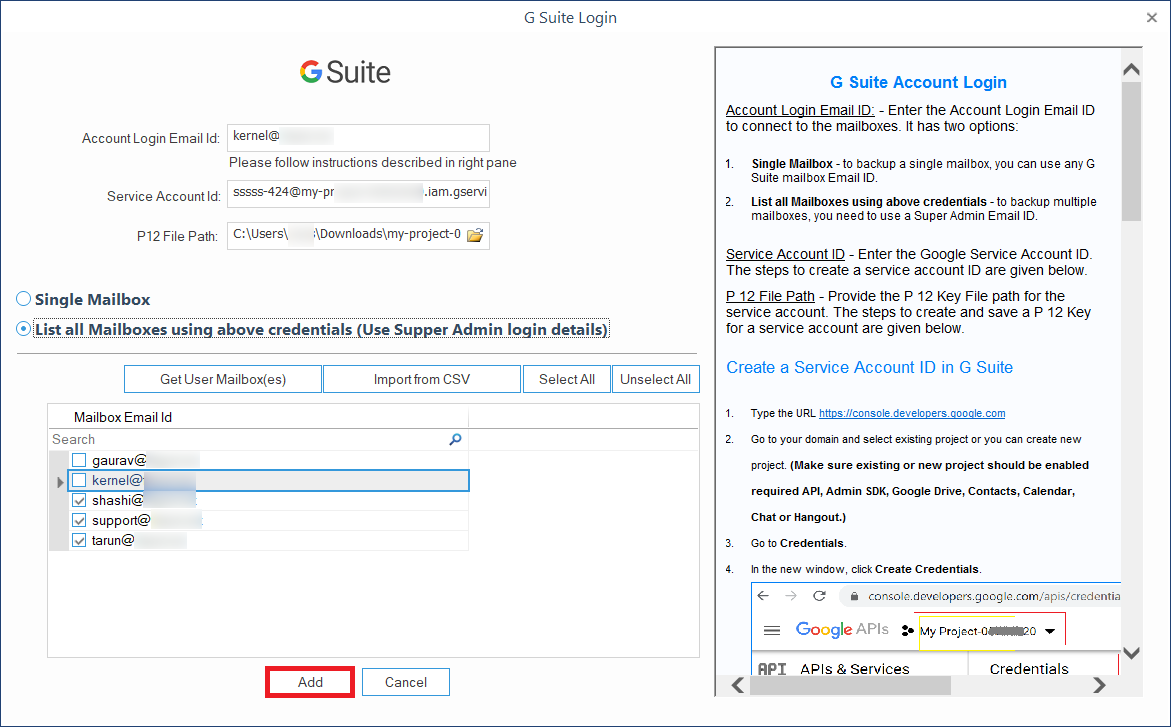
Task: Click the Add button
Action: [310, 682]
